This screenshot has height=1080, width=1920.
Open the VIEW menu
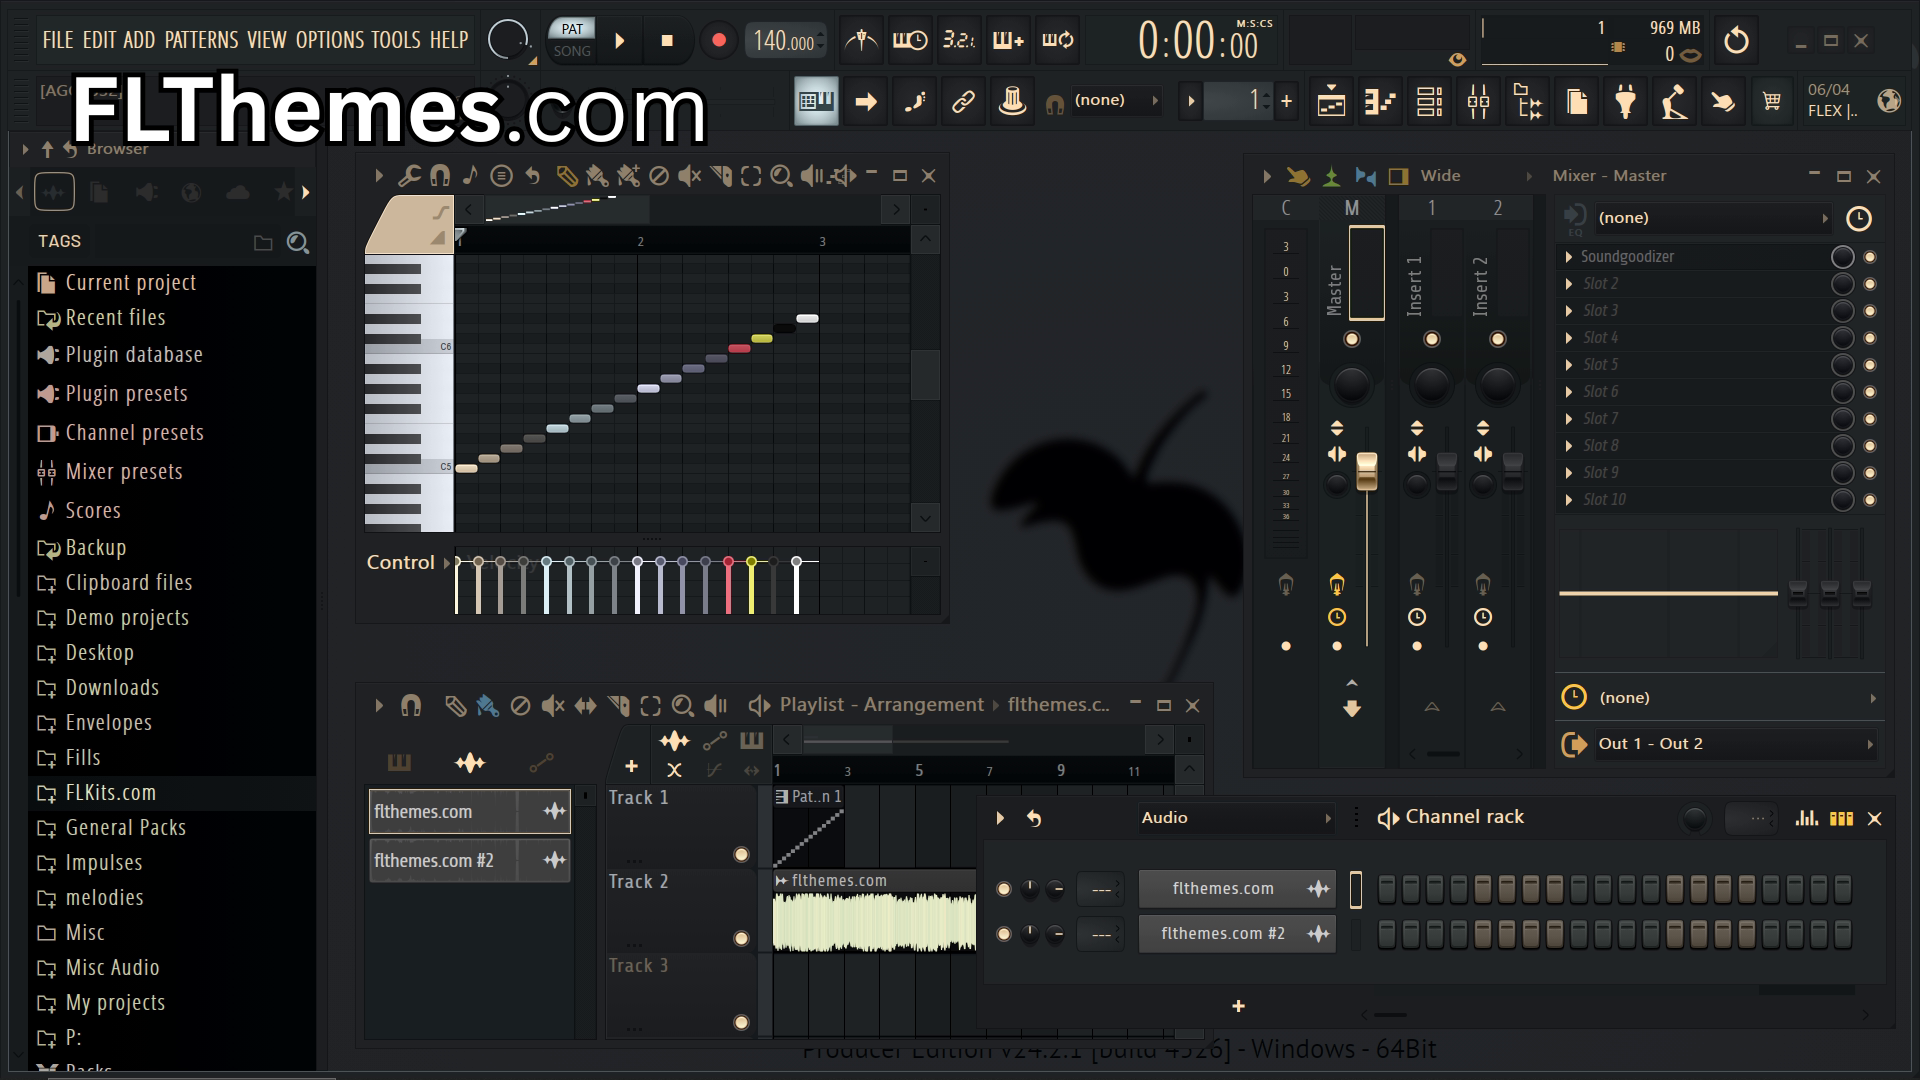coord(267,40)
